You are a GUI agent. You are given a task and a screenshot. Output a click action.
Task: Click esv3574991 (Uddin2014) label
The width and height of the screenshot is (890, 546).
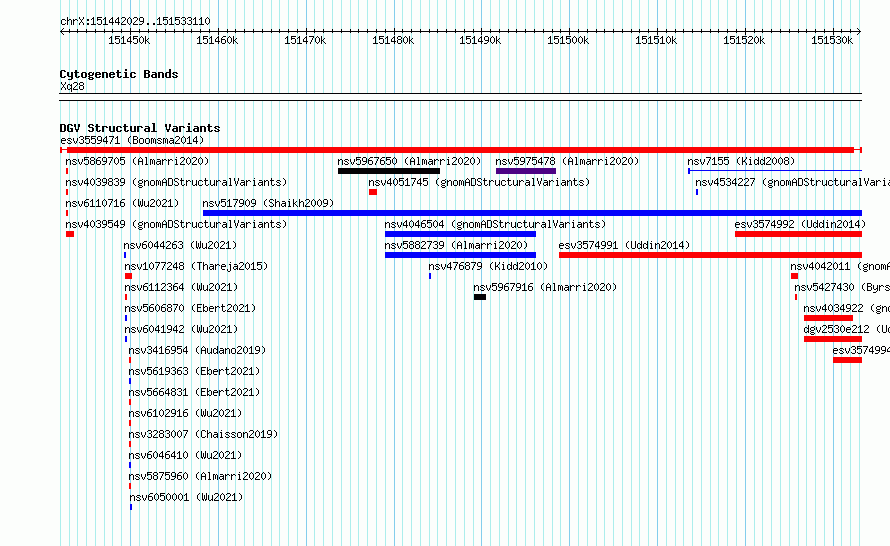click(624, 245)
